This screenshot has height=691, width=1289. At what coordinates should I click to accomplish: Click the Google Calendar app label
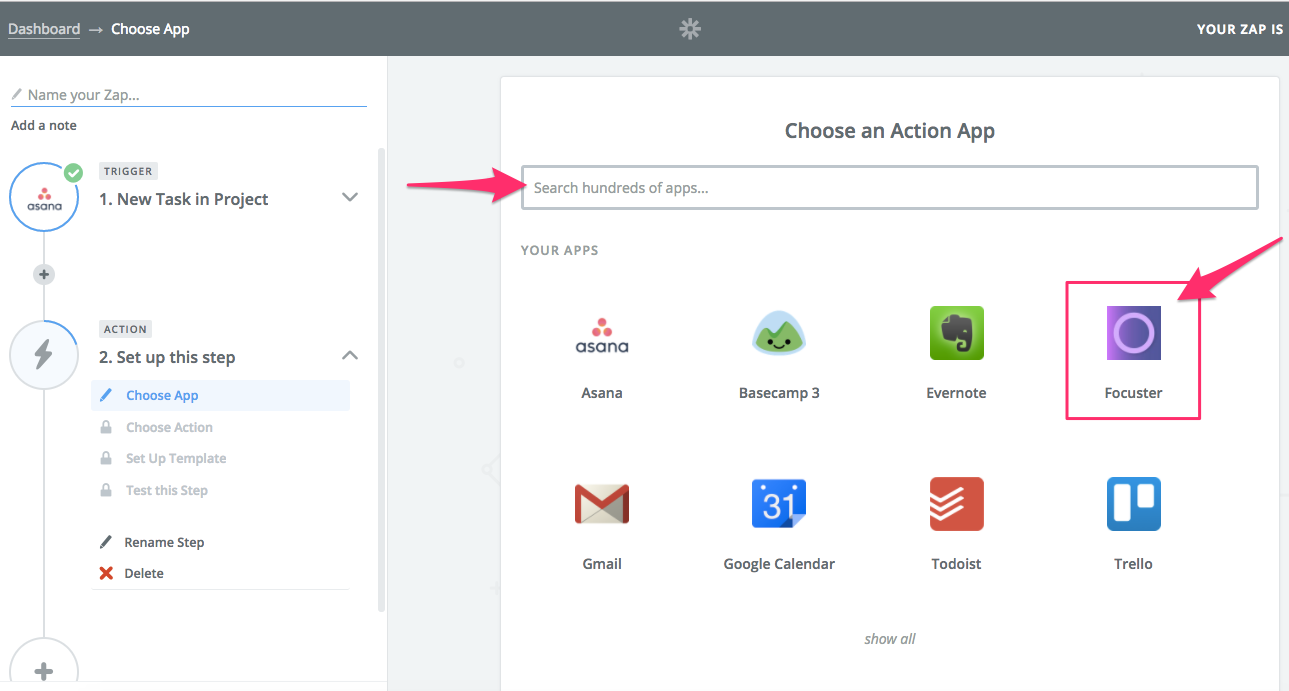pyautogui.click(x=779, y=564)
